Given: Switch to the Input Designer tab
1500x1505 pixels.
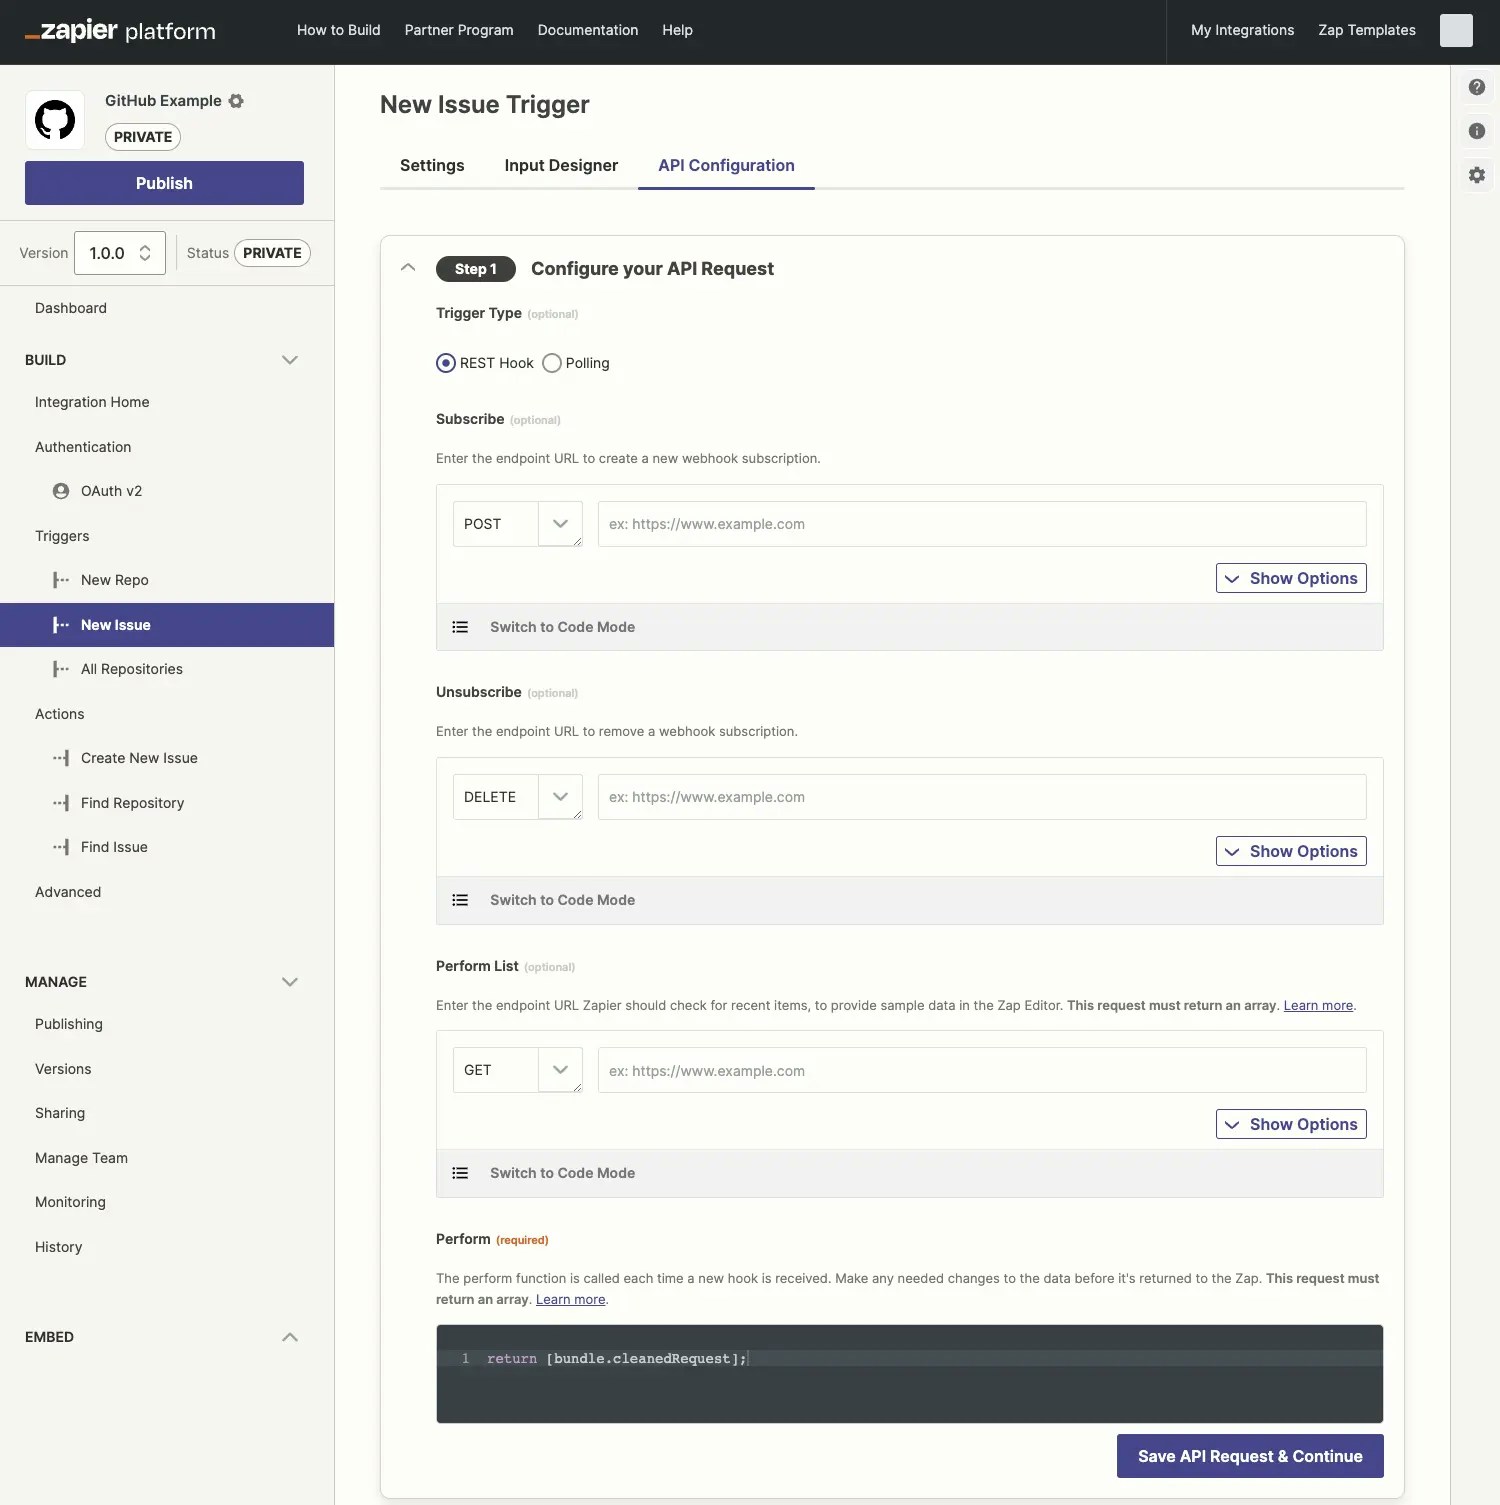Looking at the screenshot, I should point(561,165).
